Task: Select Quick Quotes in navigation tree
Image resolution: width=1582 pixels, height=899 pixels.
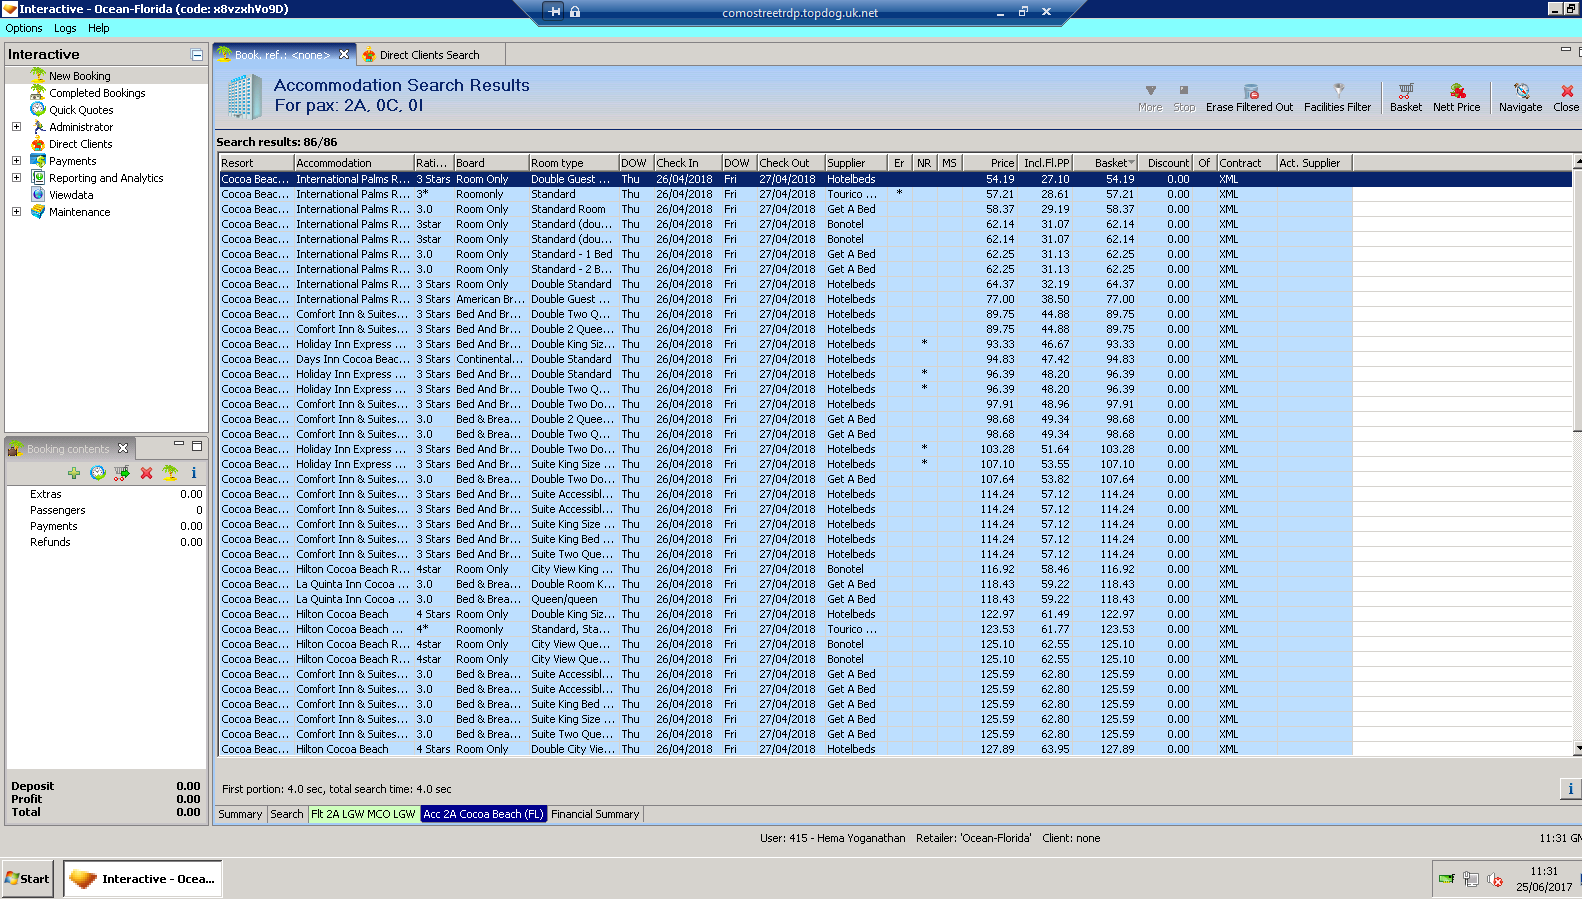Action: 81,110
